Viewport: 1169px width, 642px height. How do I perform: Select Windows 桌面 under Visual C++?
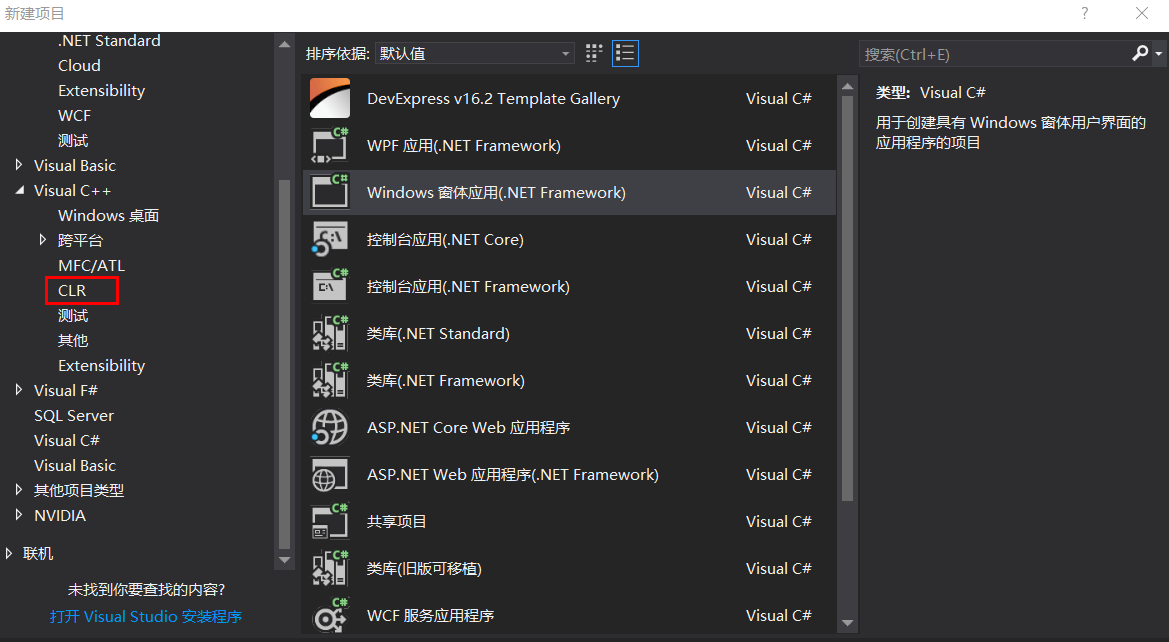pos(108,215)
